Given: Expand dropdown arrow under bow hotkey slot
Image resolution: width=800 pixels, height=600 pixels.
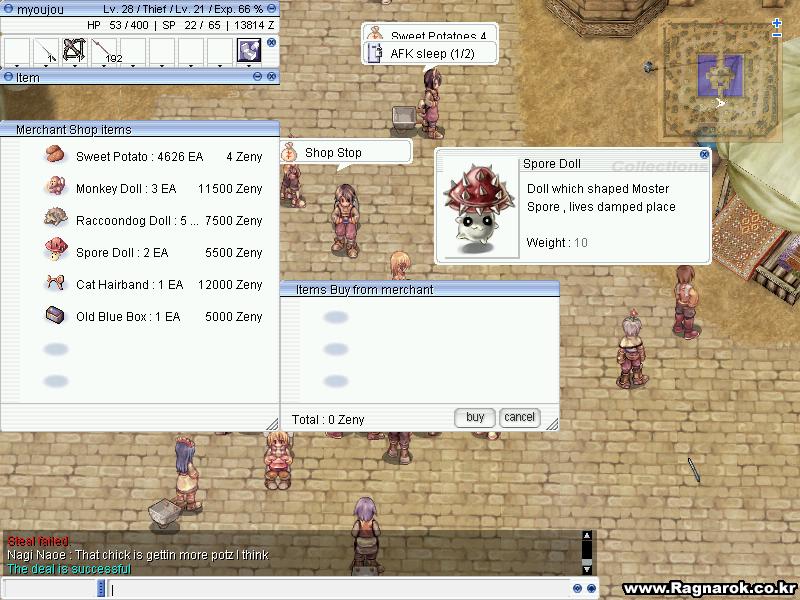Looking at the screenshot, I should pos(75,66).
